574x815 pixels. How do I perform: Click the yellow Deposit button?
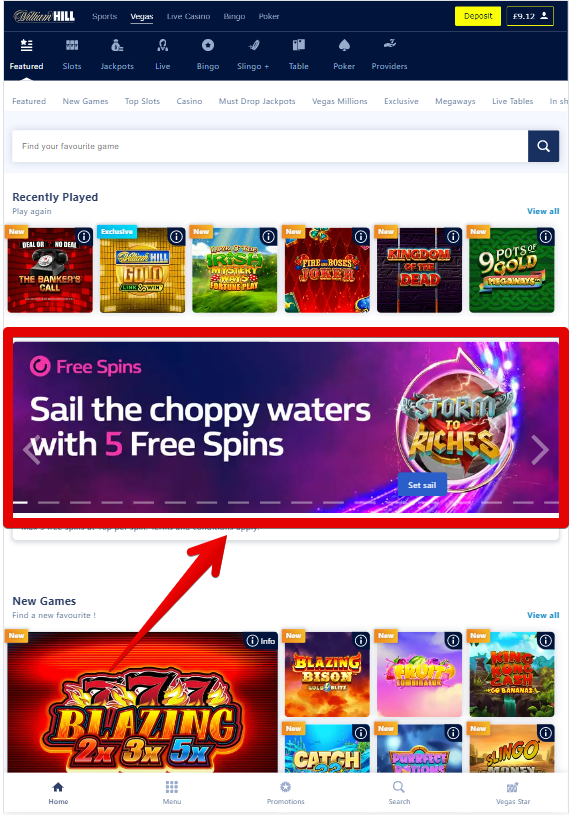pos(478,16)
